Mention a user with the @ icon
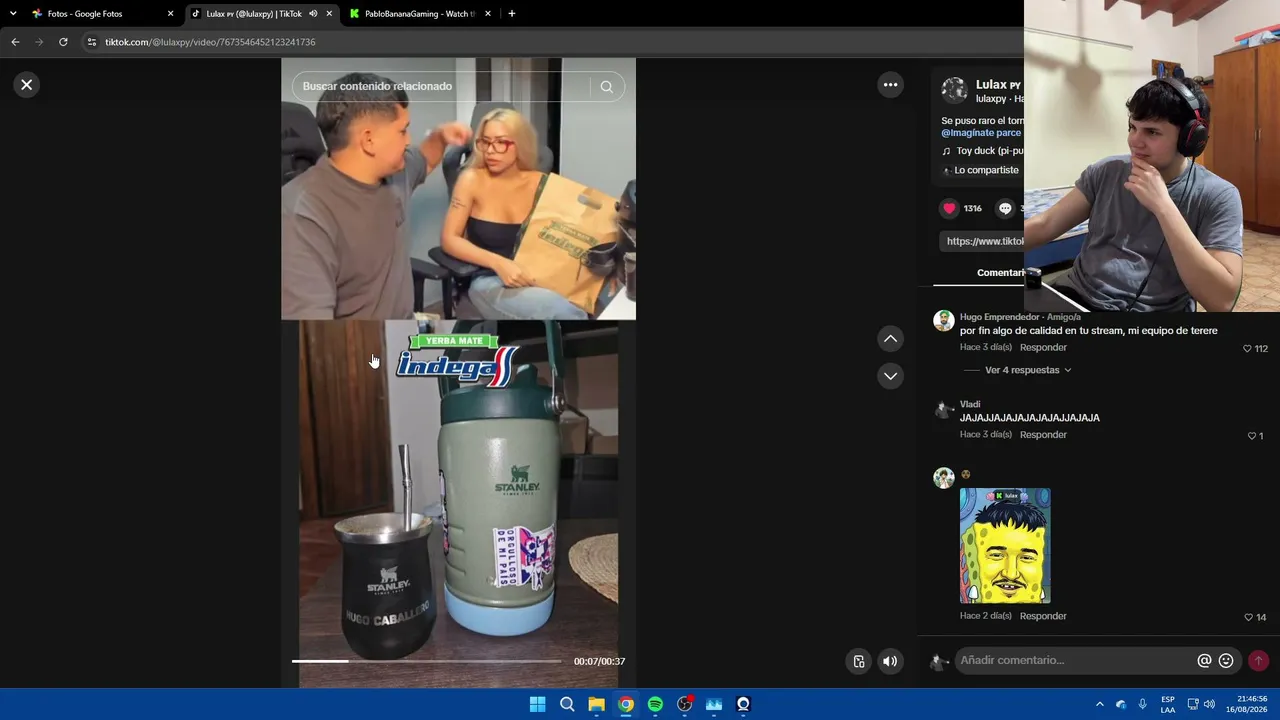1280x720 pixels. coord(1204,661)
